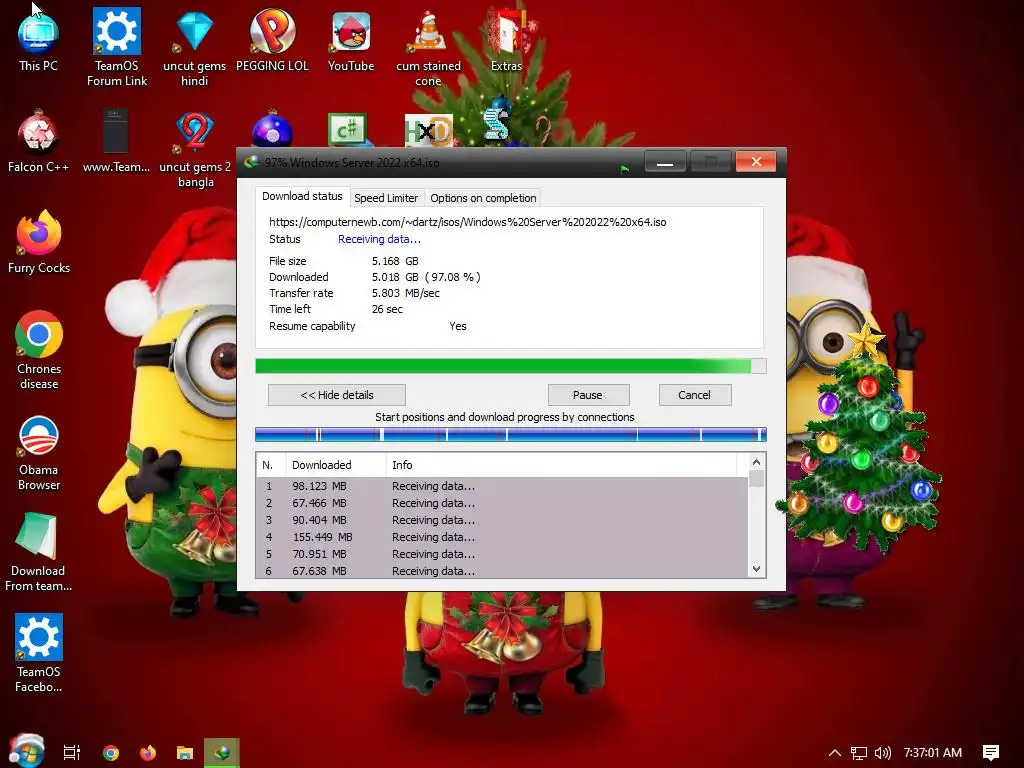Image resolution: width=1024 pixels, height=768 pixels.
Task: Open the Options on completion tab
Action: click(x=483, y=198)
